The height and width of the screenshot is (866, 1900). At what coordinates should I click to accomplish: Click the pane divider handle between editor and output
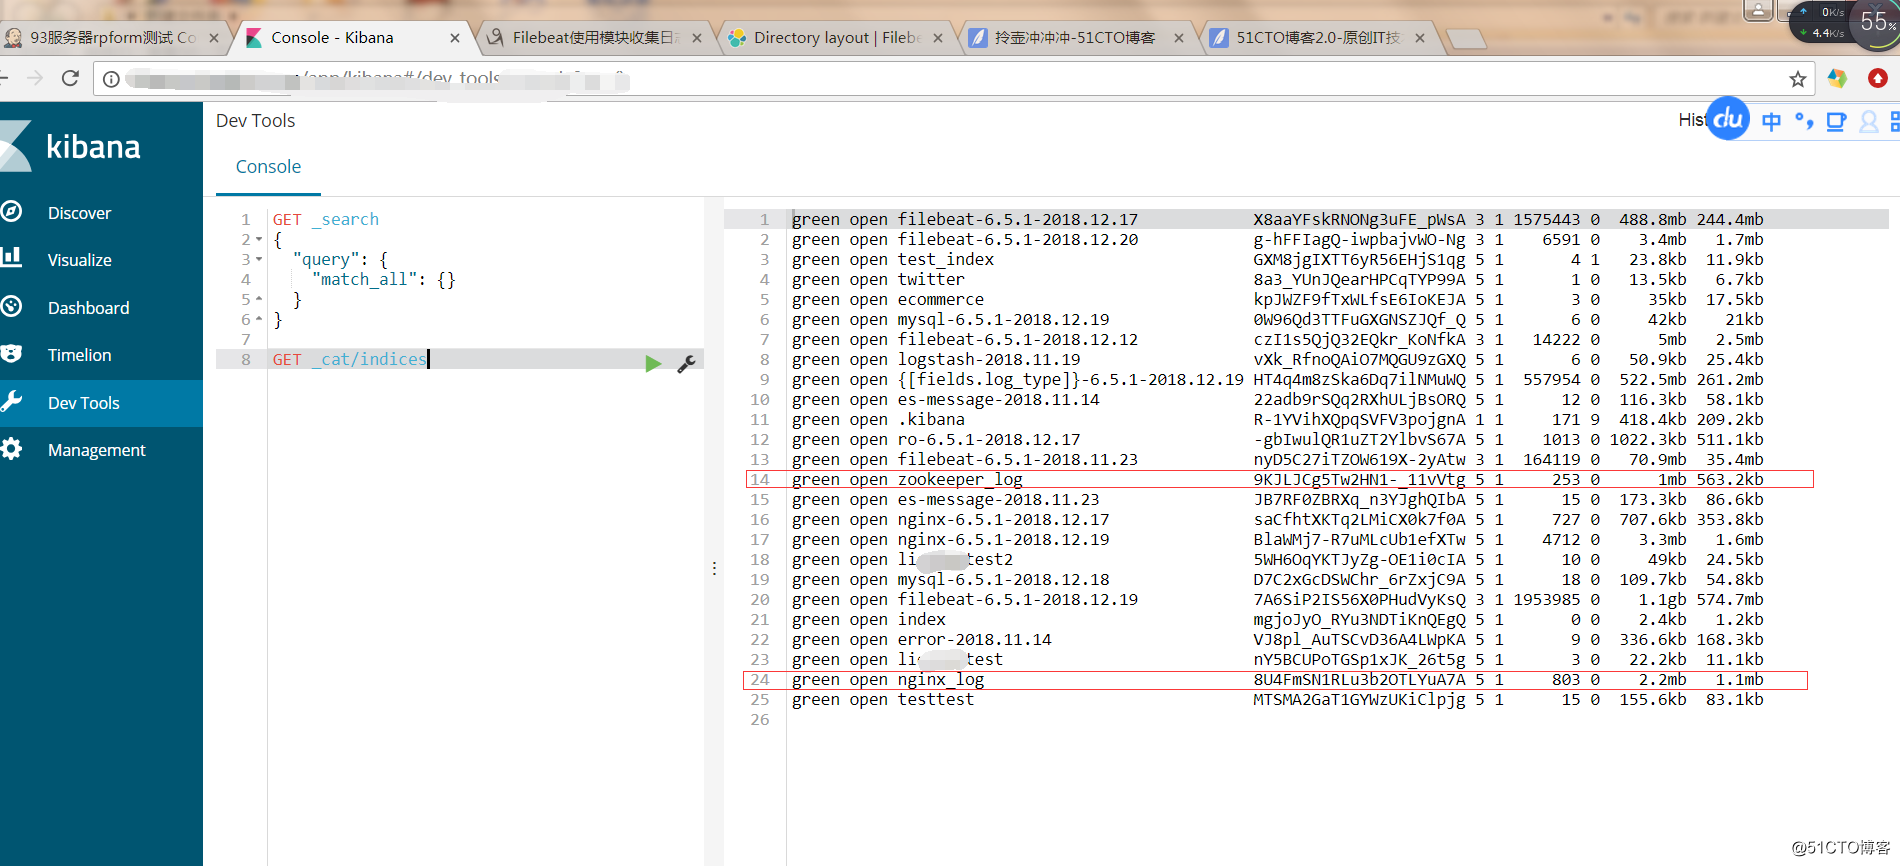[714, 568]
